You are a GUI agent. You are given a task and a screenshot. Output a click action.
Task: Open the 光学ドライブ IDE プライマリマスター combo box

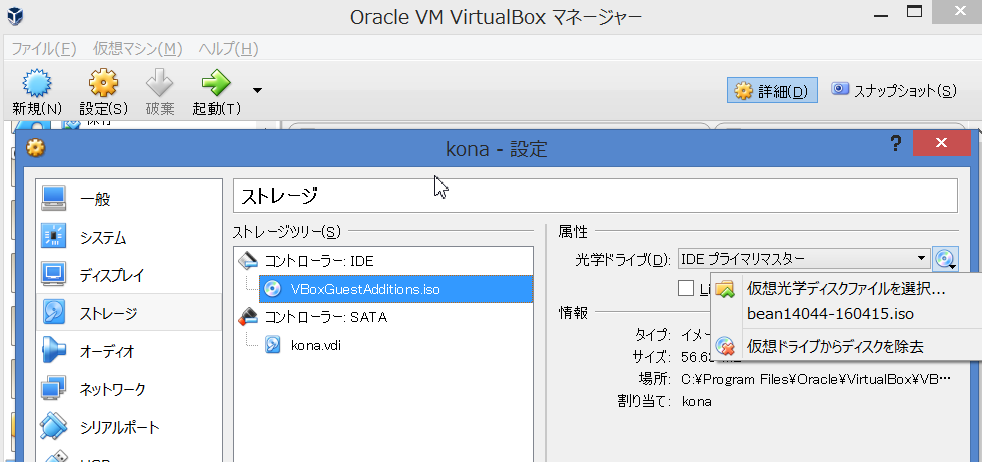pos(804,259)
